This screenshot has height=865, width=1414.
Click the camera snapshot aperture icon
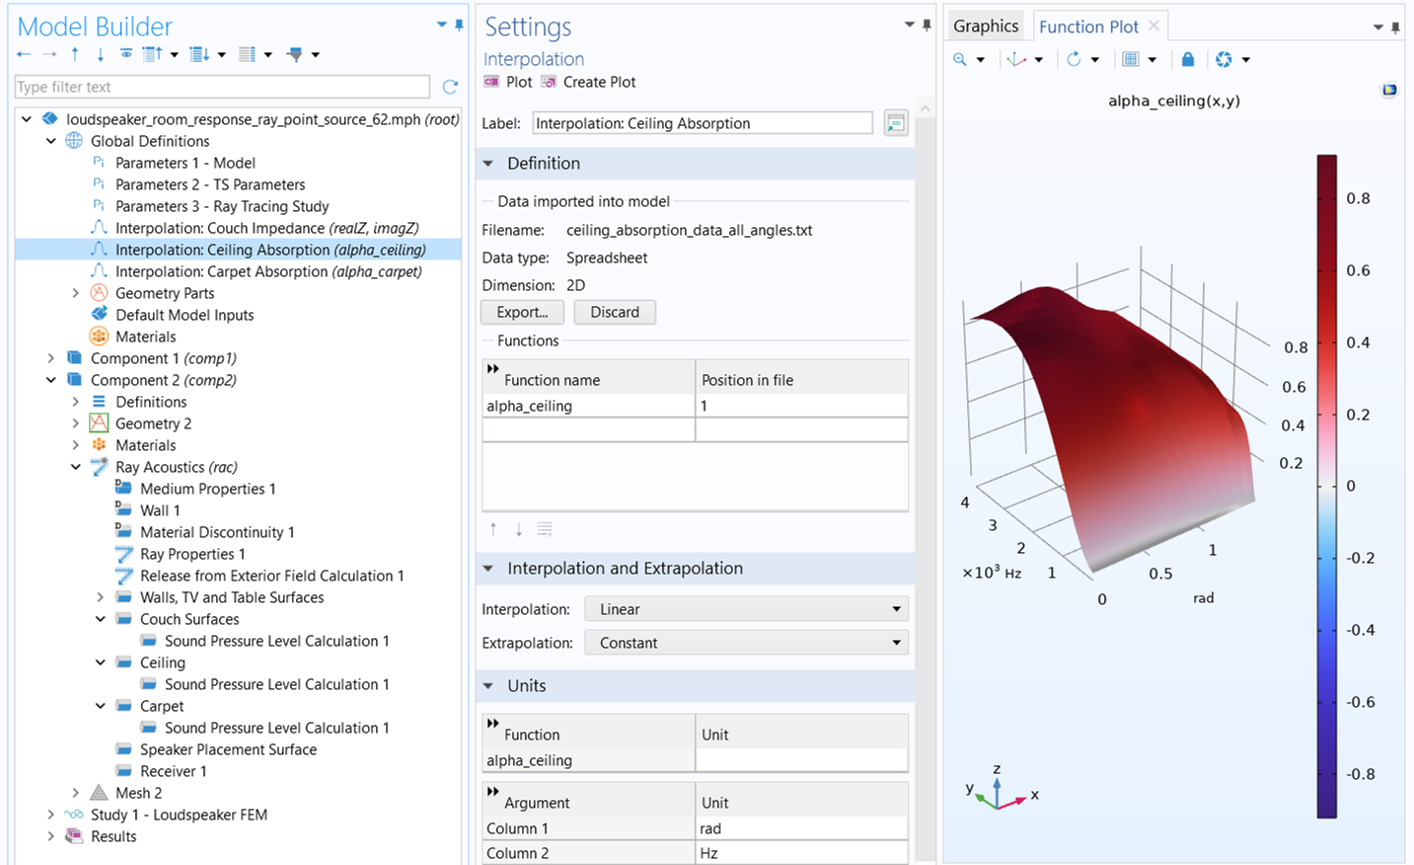pyautogui.click(x=1224, y=59)
